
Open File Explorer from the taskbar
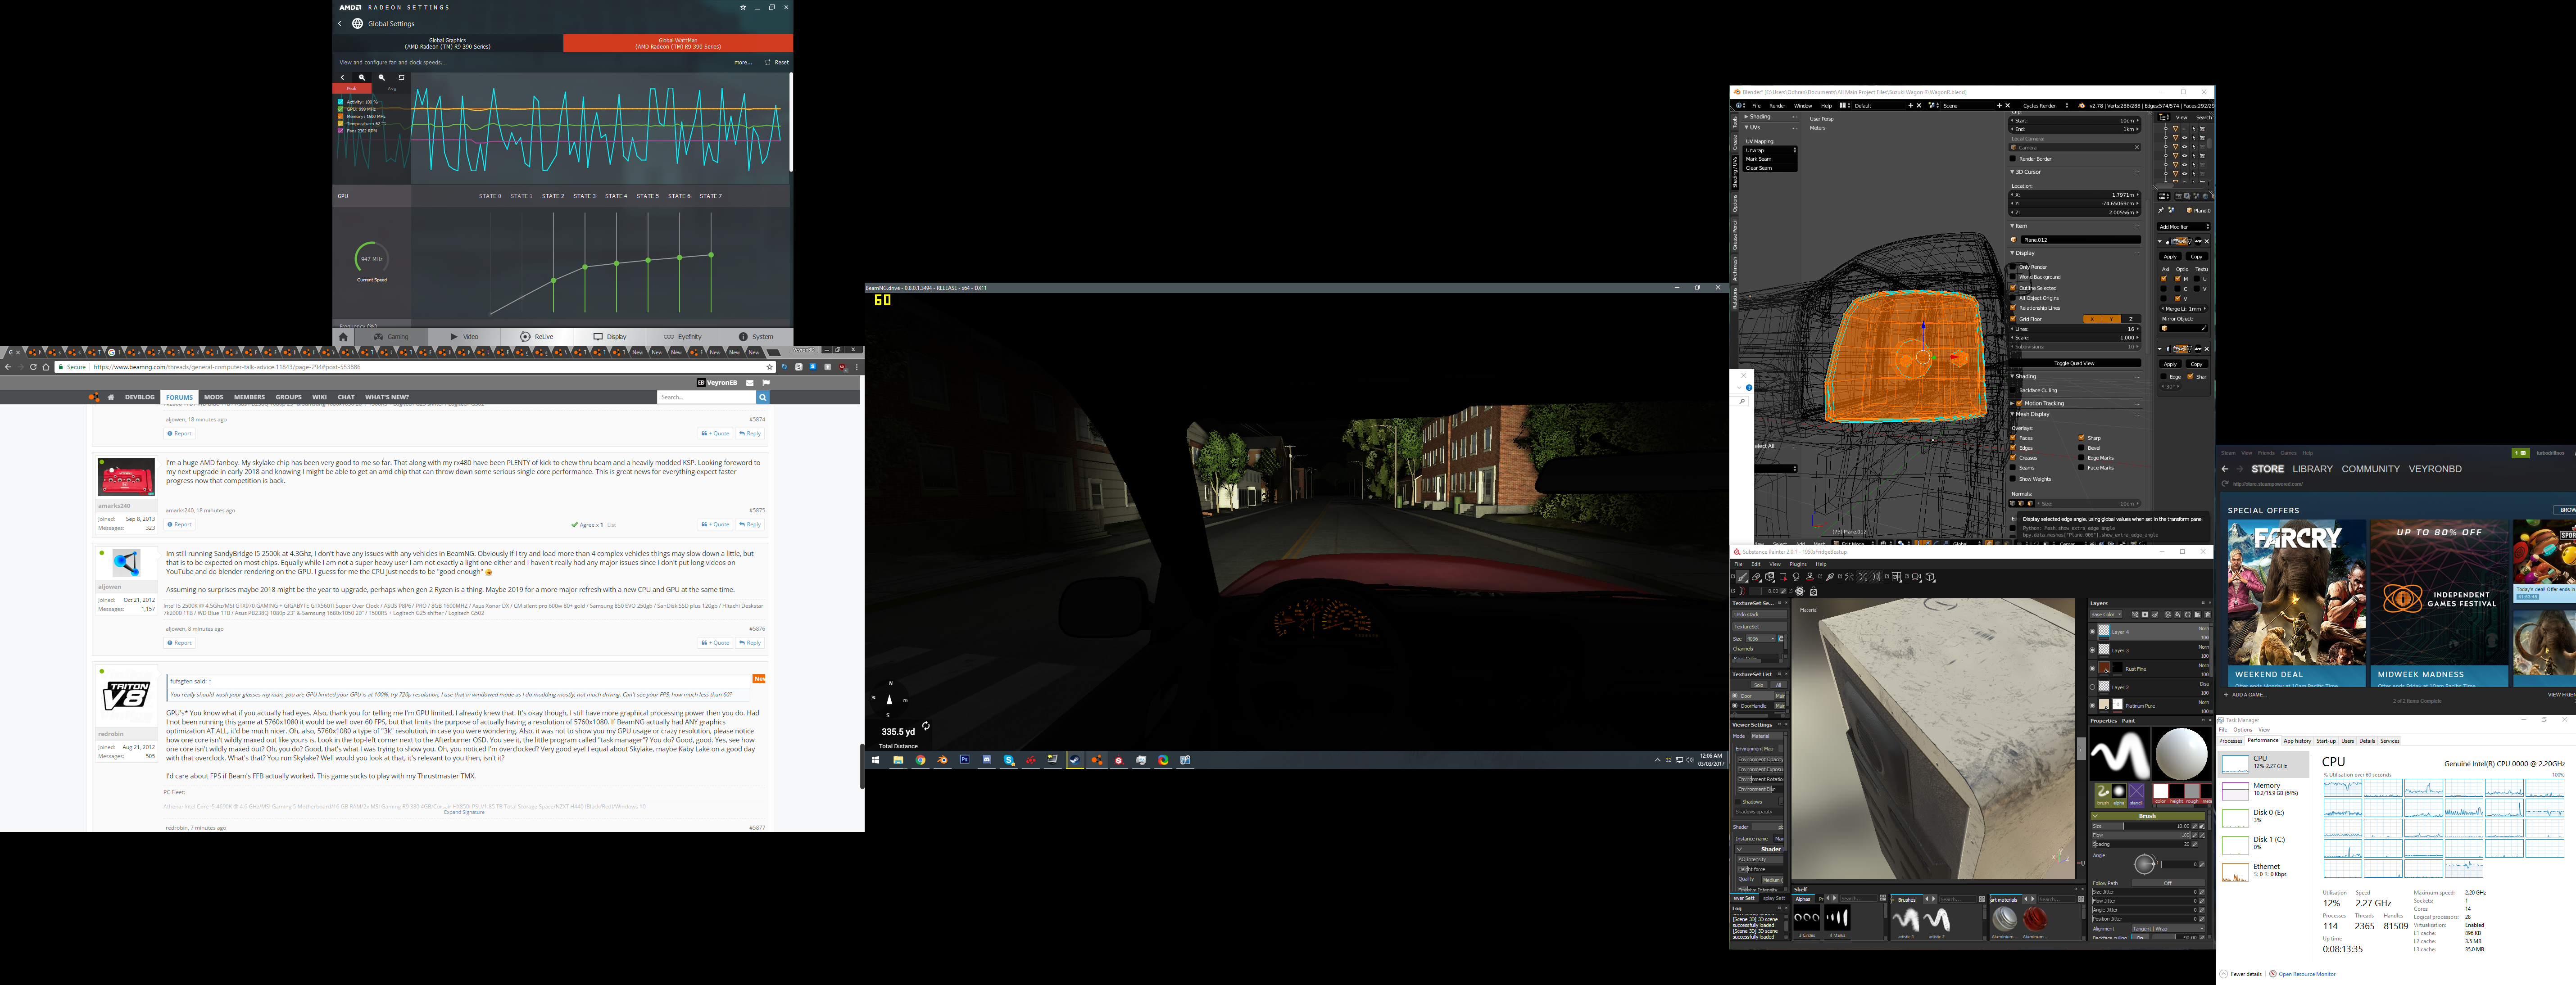coord(899,760)
